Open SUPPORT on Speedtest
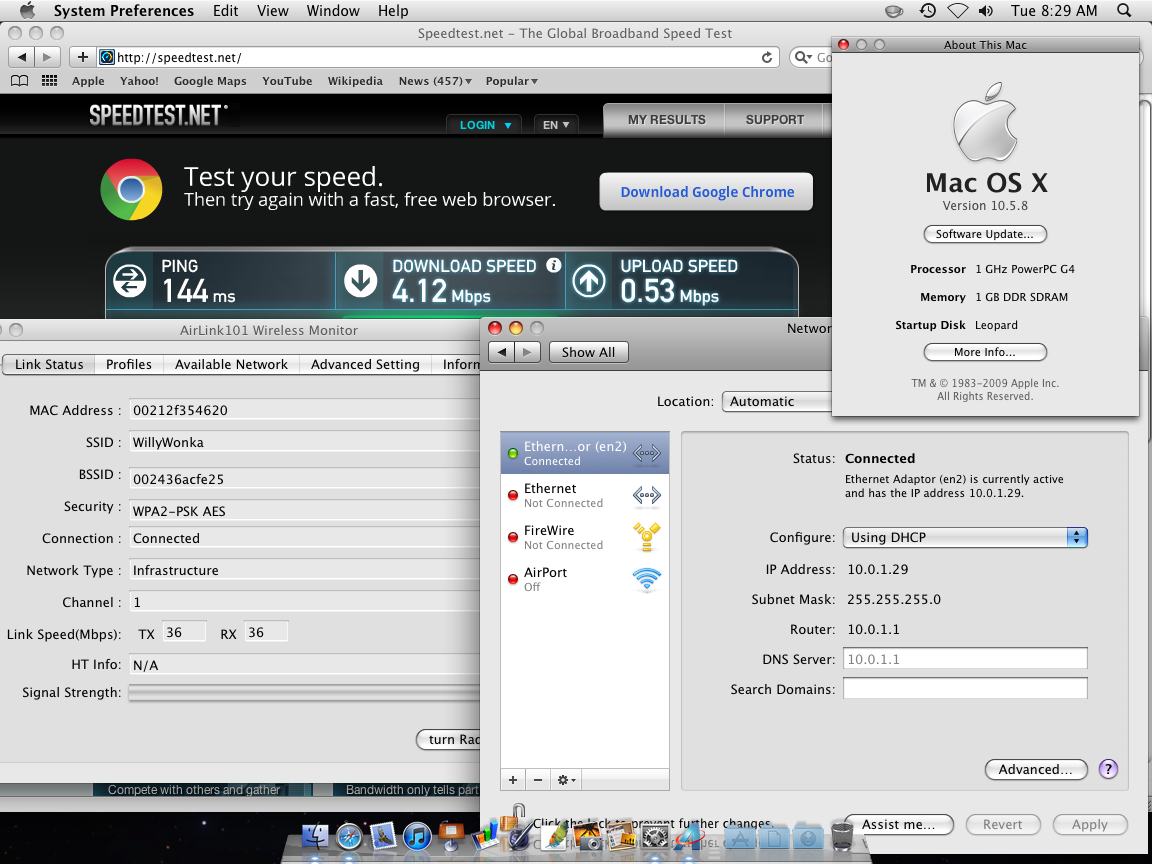Screen dimensions: 1152x864 (774, 120)
